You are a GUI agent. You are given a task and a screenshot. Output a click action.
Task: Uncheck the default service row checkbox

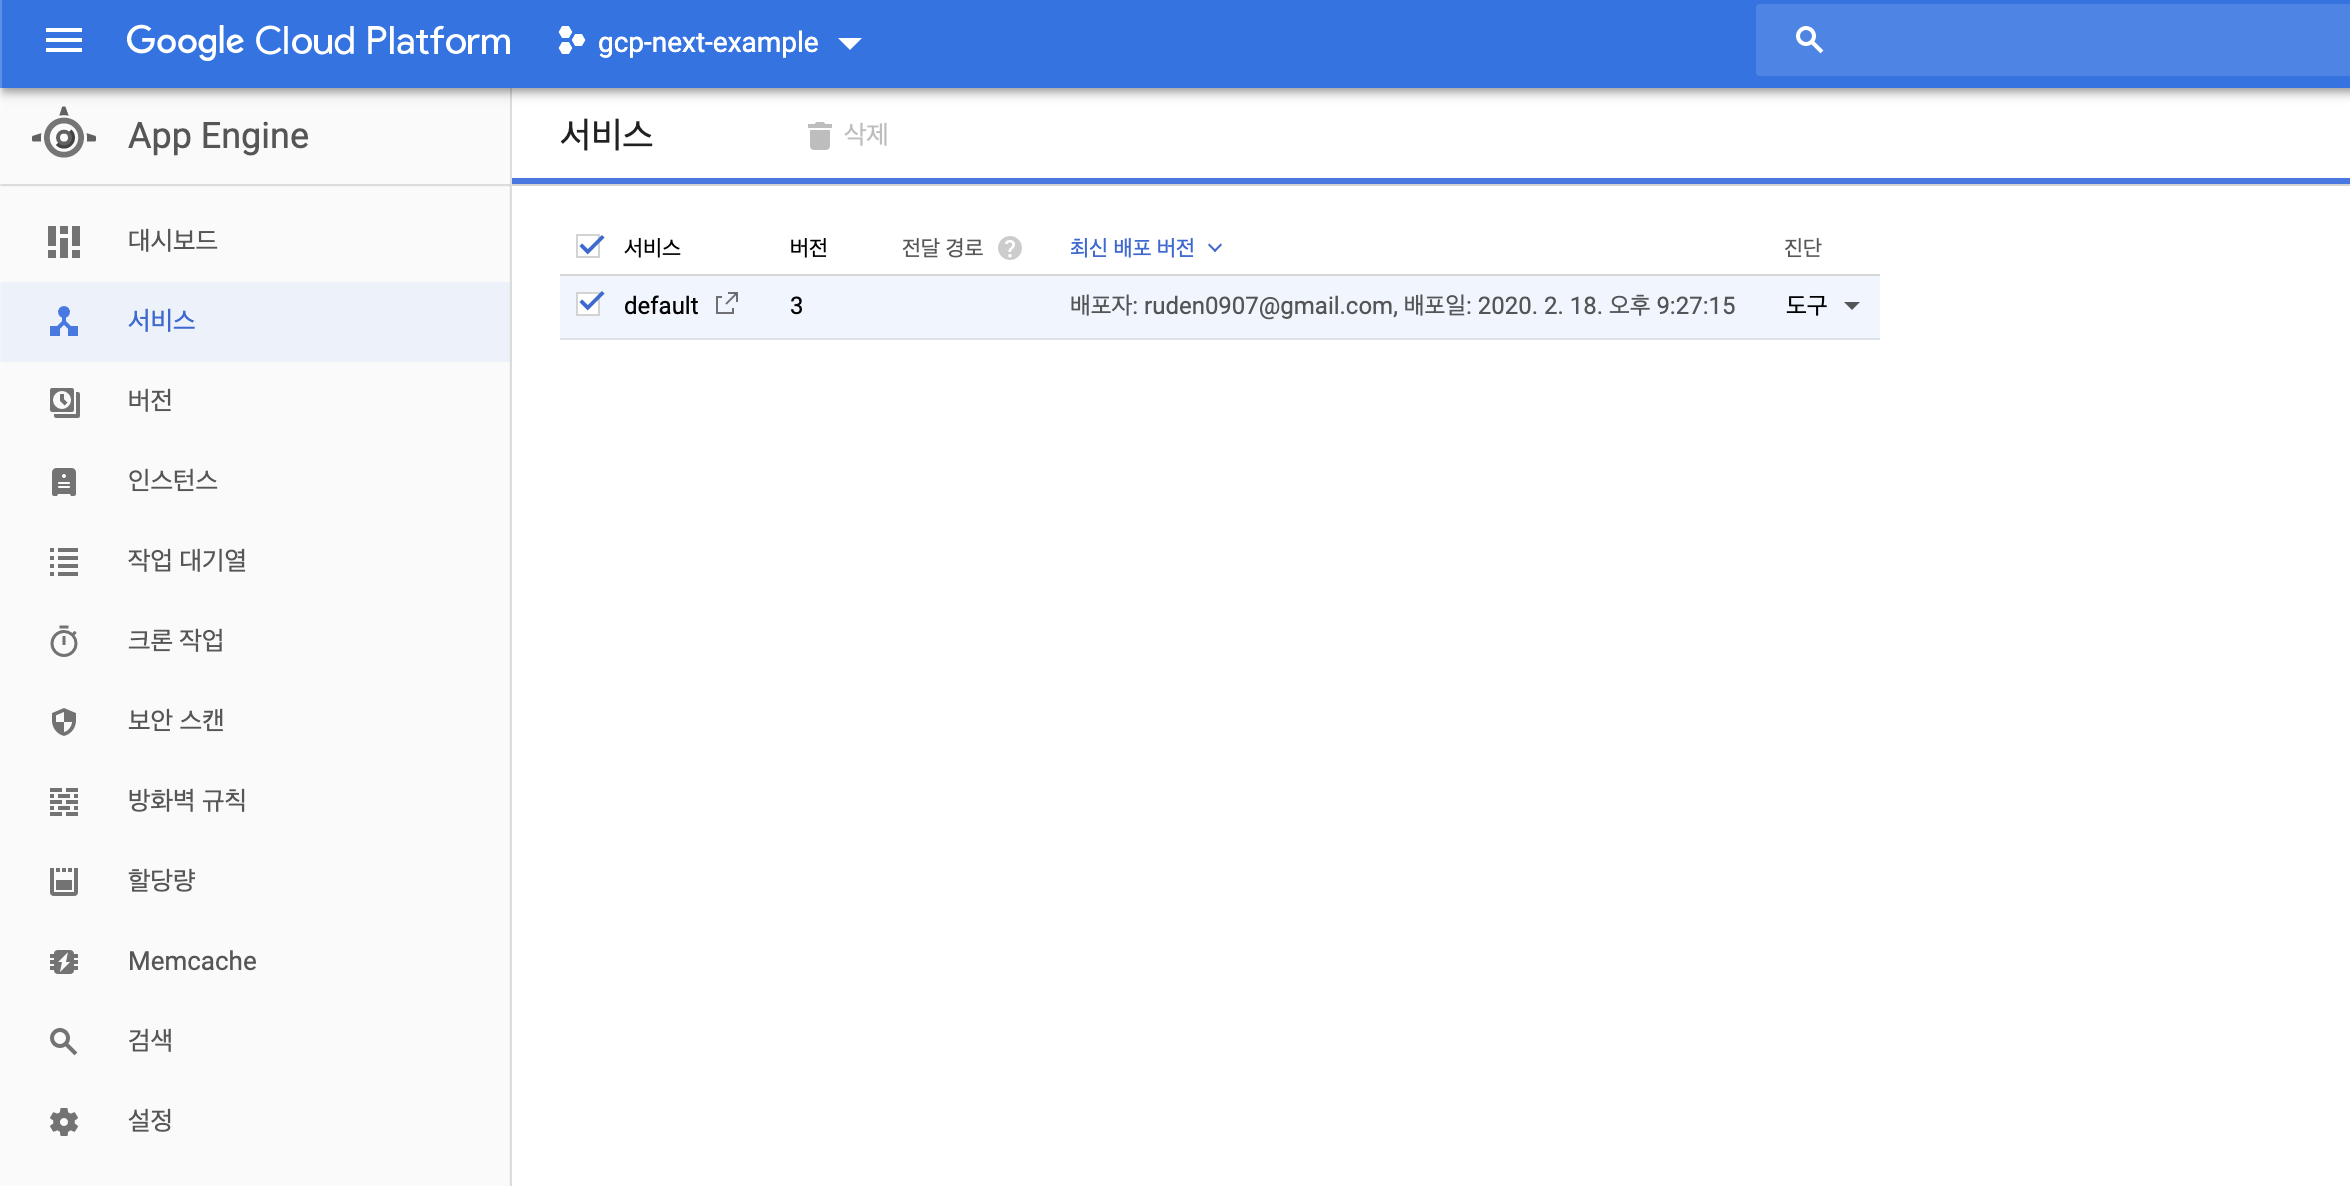[590, 304]
